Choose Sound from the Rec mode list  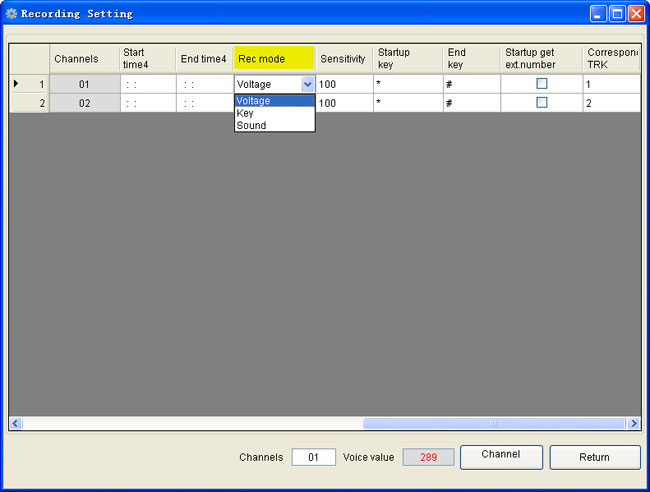pyautogui.click(x=251, y=126)
